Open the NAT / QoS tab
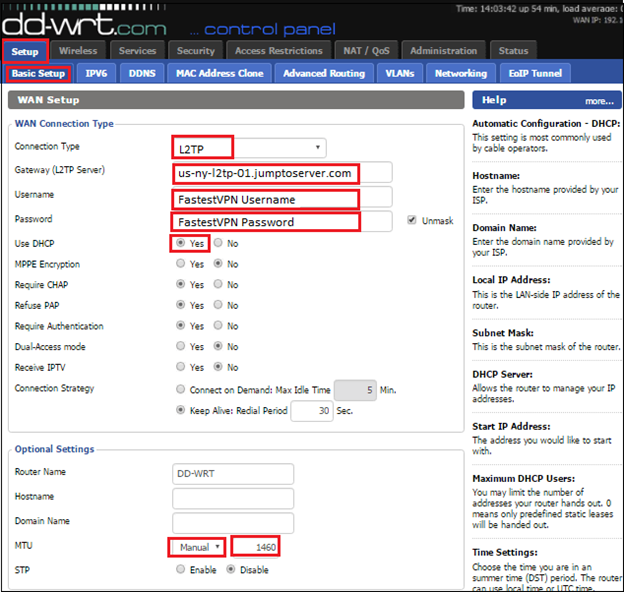 coord(366,51)
